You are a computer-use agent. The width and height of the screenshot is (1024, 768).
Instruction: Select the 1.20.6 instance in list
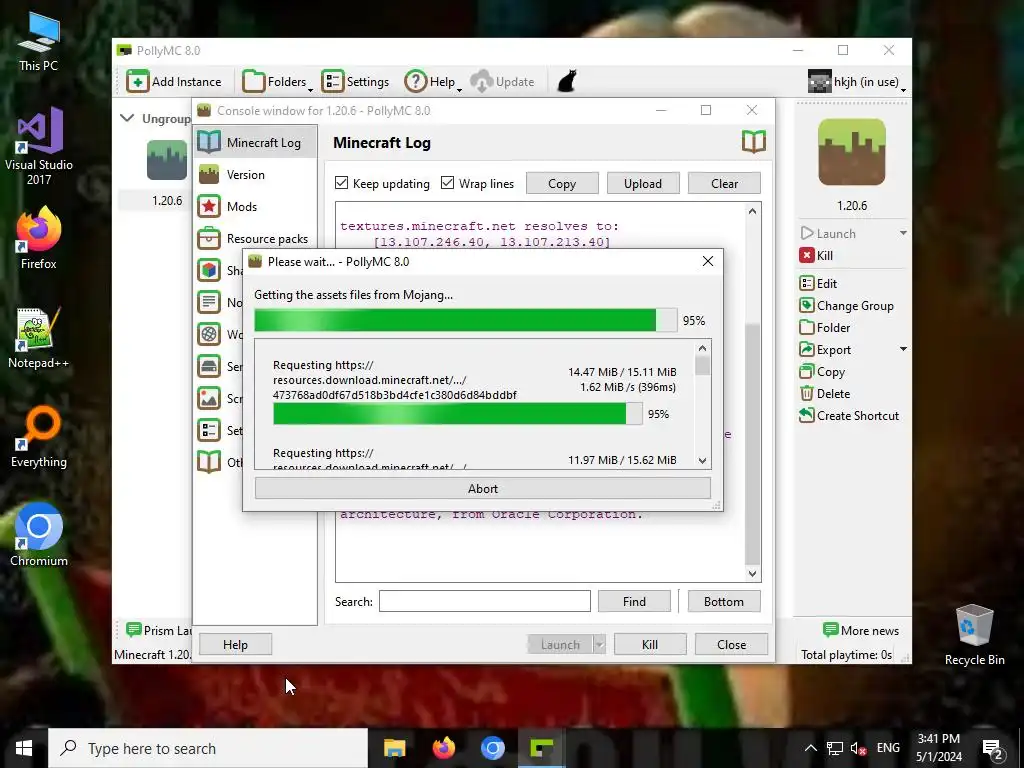(167, 174)
